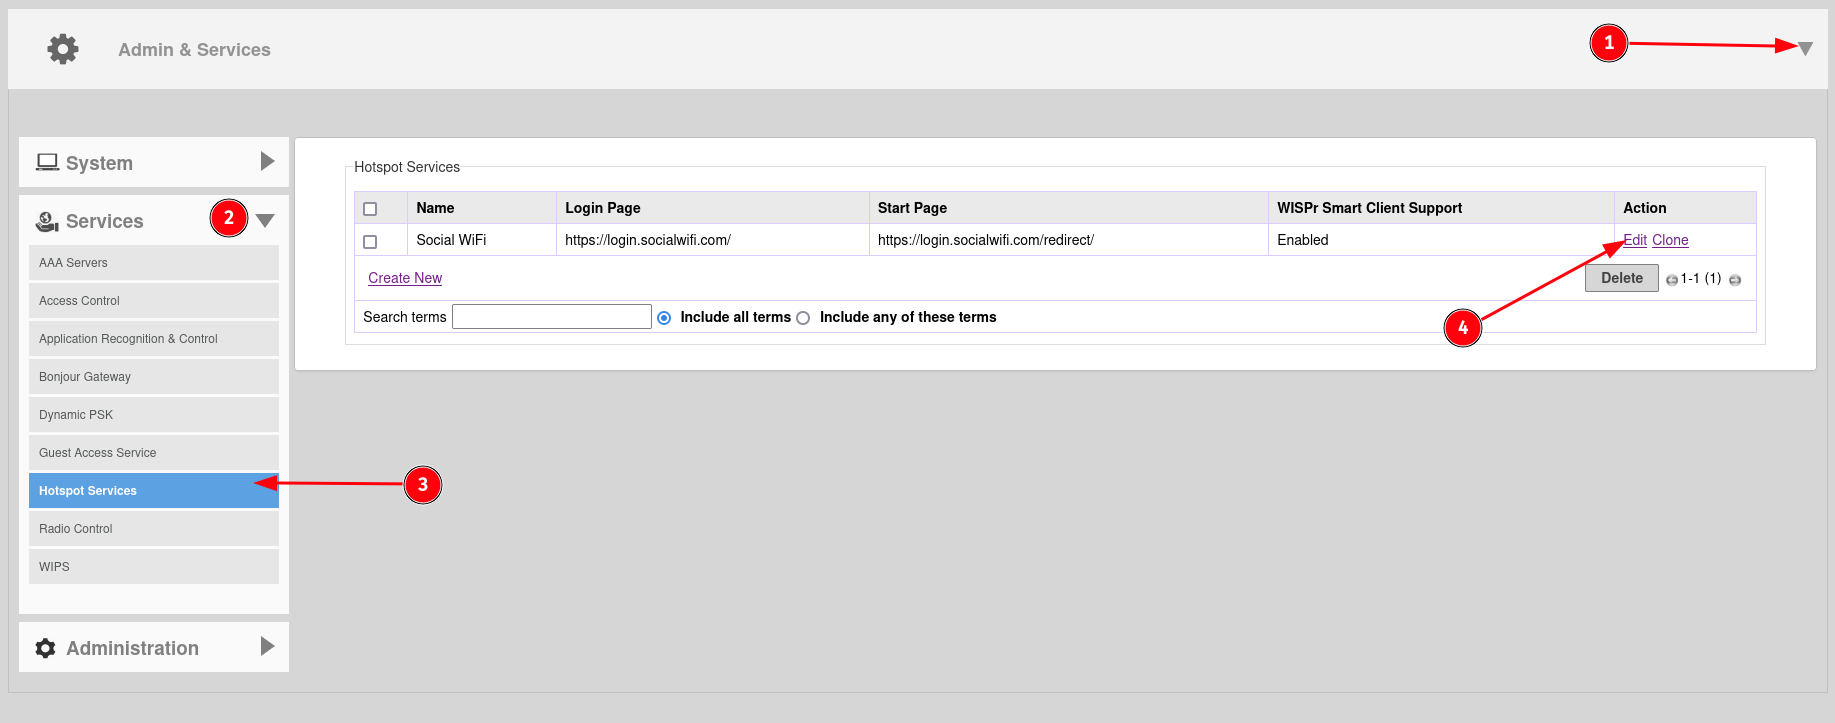Toggle the select-all checkbox in table header
Screen dimensions: 1835x723
pos(370,209)
